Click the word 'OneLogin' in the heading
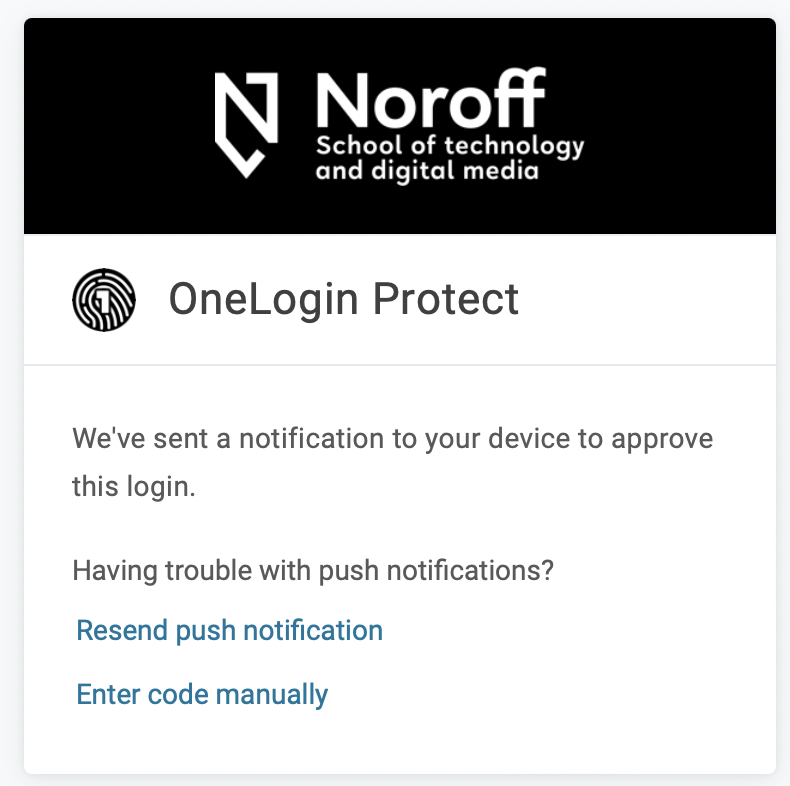 tap(264, 299)
